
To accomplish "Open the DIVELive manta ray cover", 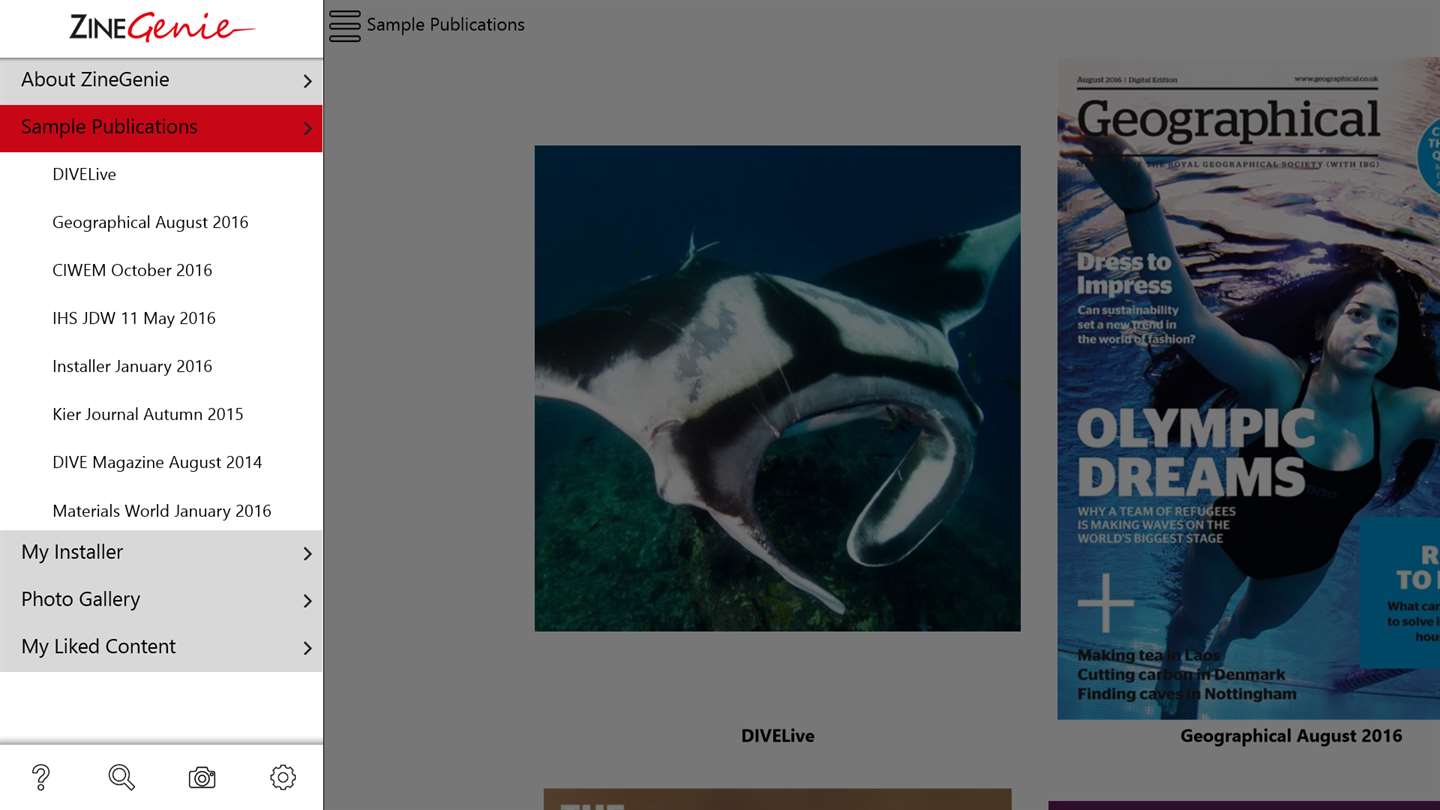I will coord(778,388).
